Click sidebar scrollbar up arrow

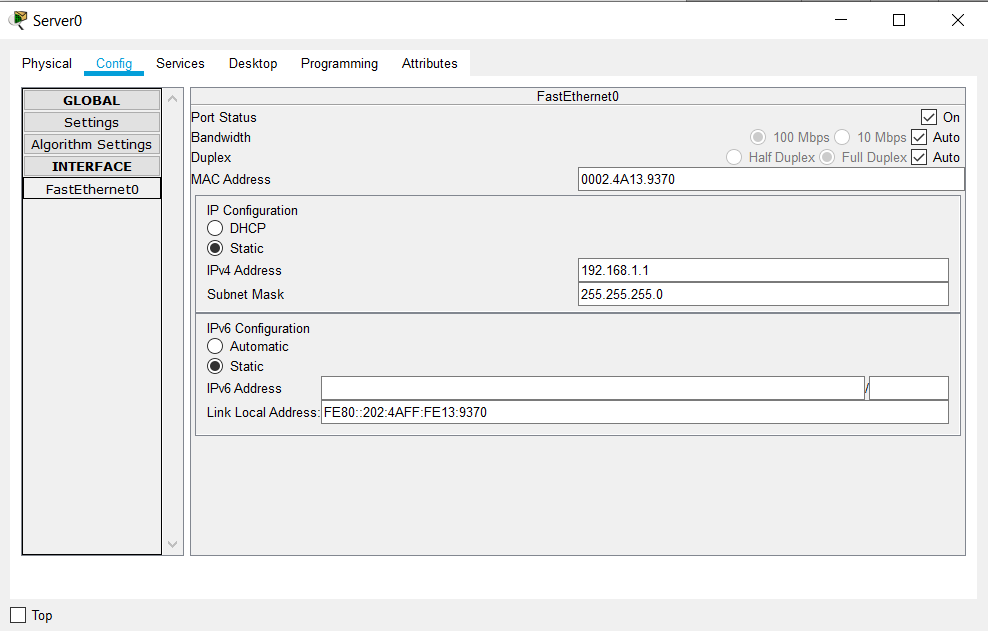(x=173, y=99)
